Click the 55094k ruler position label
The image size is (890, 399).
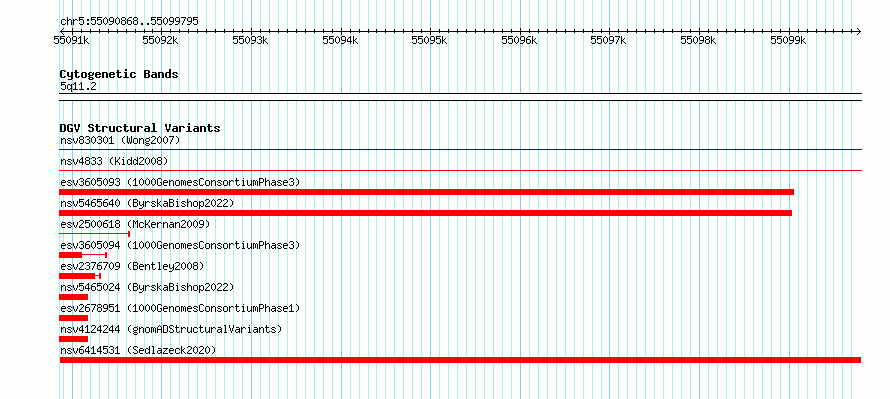pos(340,40)
